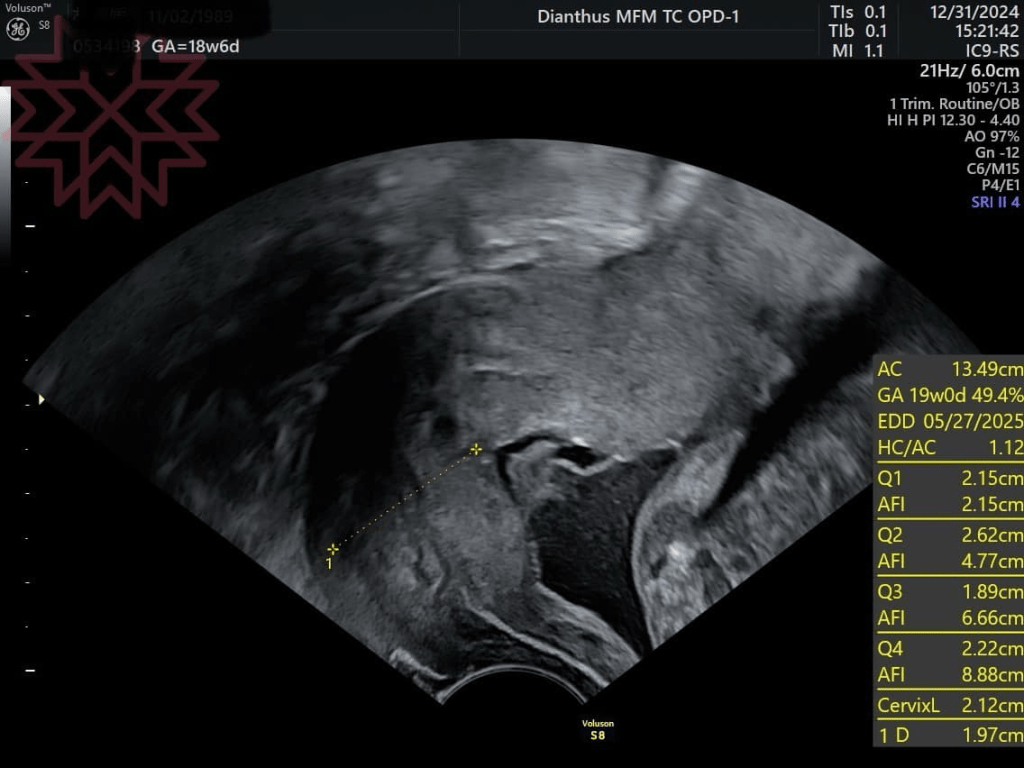Select the upper caliper cross marker

(x=476, y=450)
